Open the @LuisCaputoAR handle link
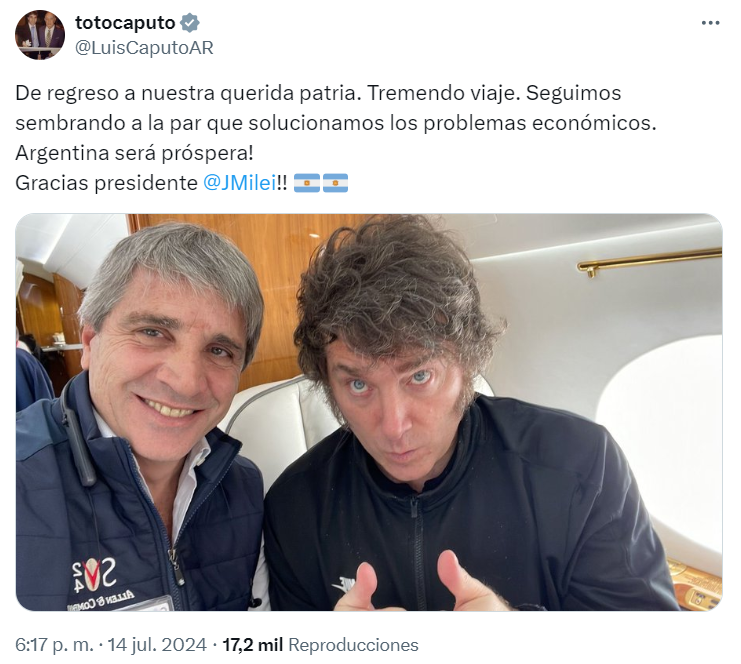The width and height of the screenshot is (741, 664). [x=144, y=48]
